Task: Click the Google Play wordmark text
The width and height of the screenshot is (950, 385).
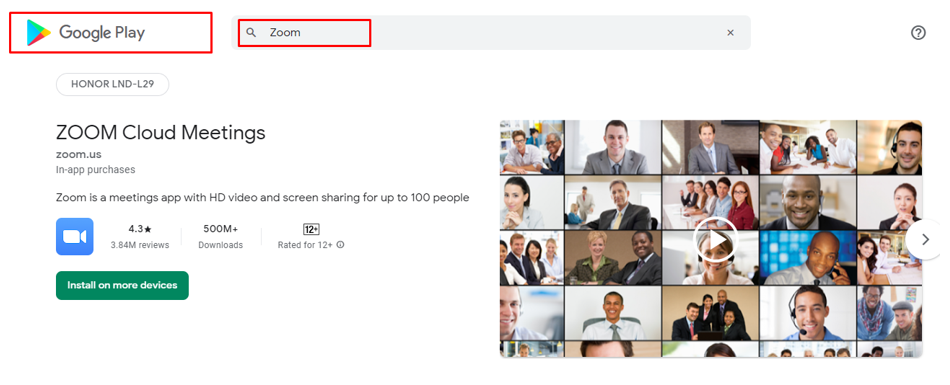Action: (x=102, y=33)
